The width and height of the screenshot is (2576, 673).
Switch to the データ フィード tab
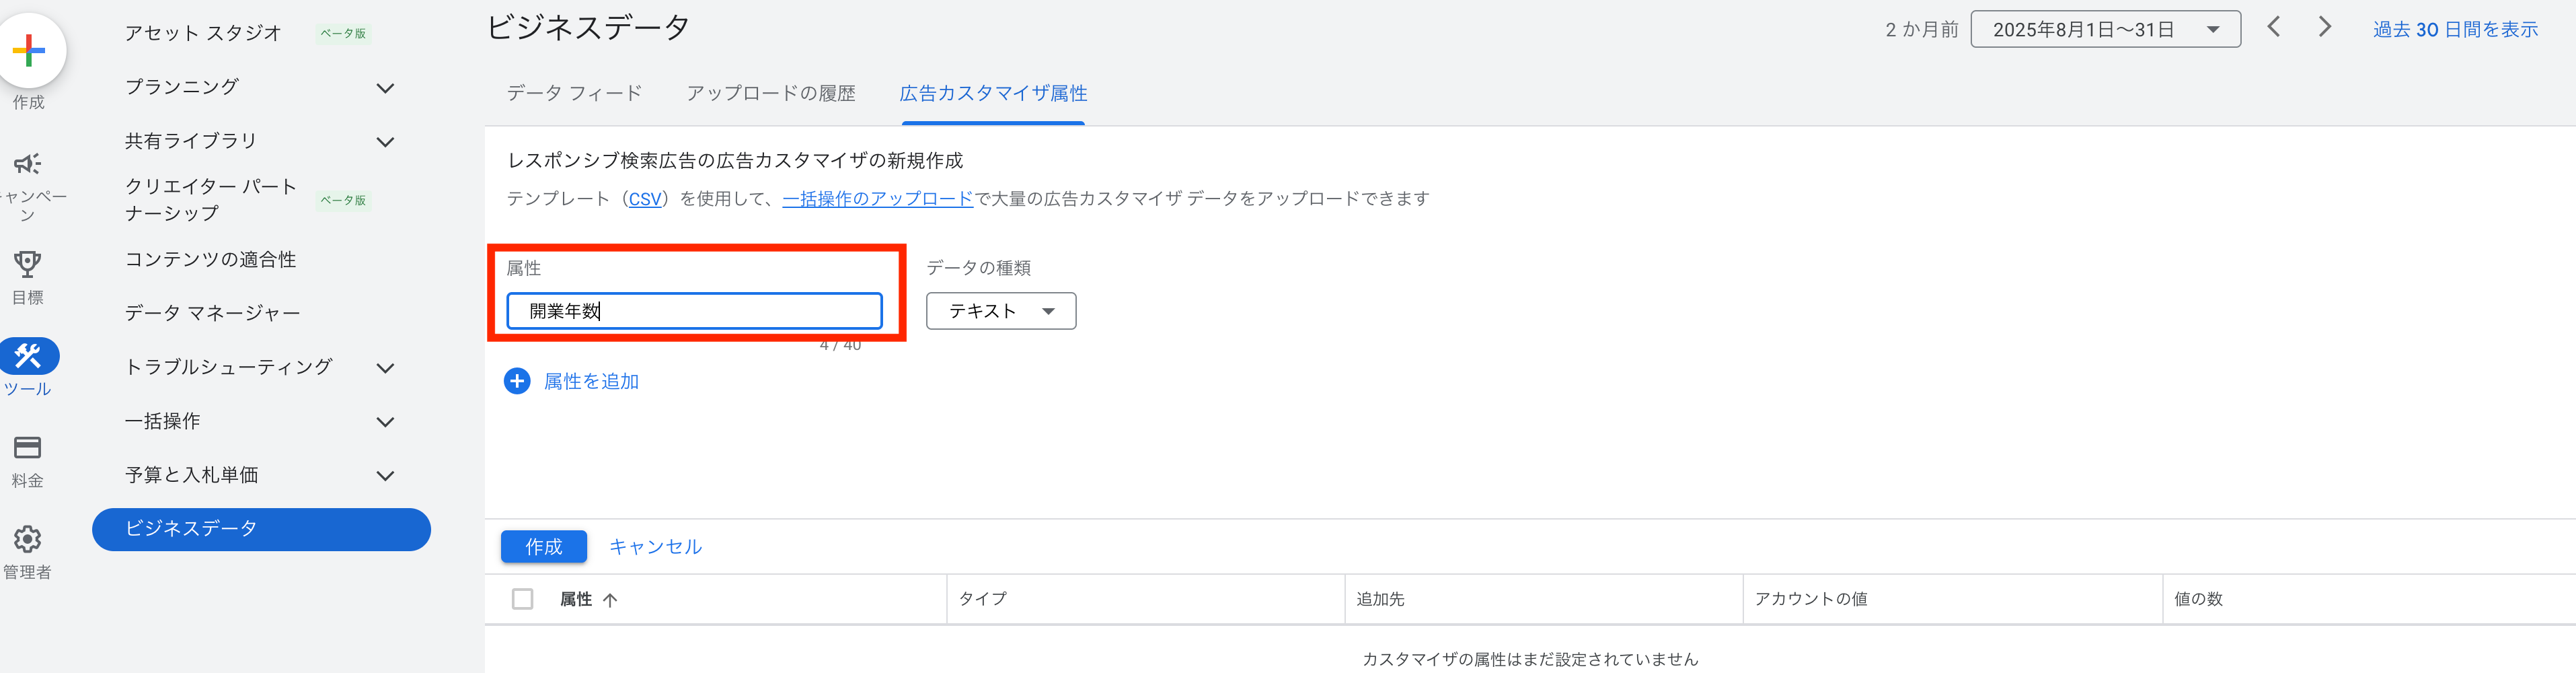coord(574,93)
